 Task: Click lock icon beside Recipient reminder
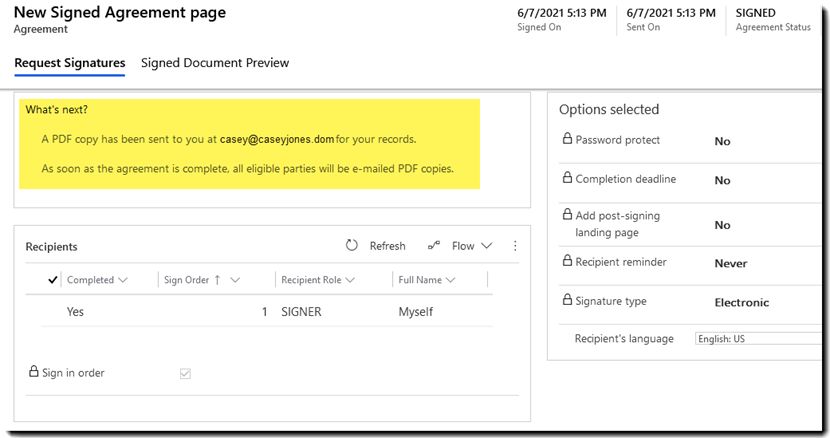[x=567, y=262]
